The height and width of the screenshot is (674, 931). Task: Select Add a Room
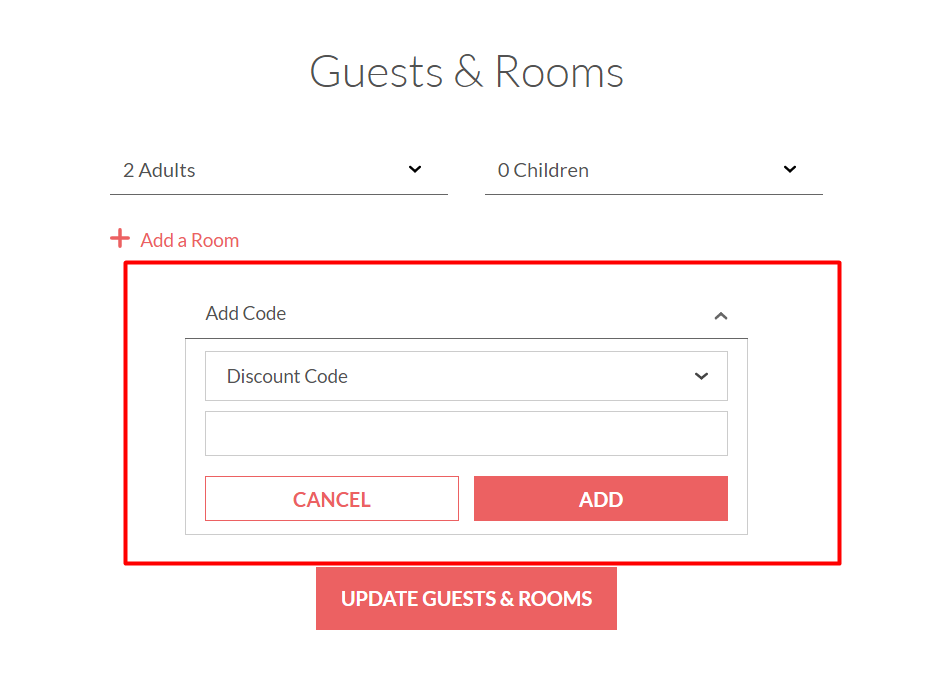(x=189, y=240)
